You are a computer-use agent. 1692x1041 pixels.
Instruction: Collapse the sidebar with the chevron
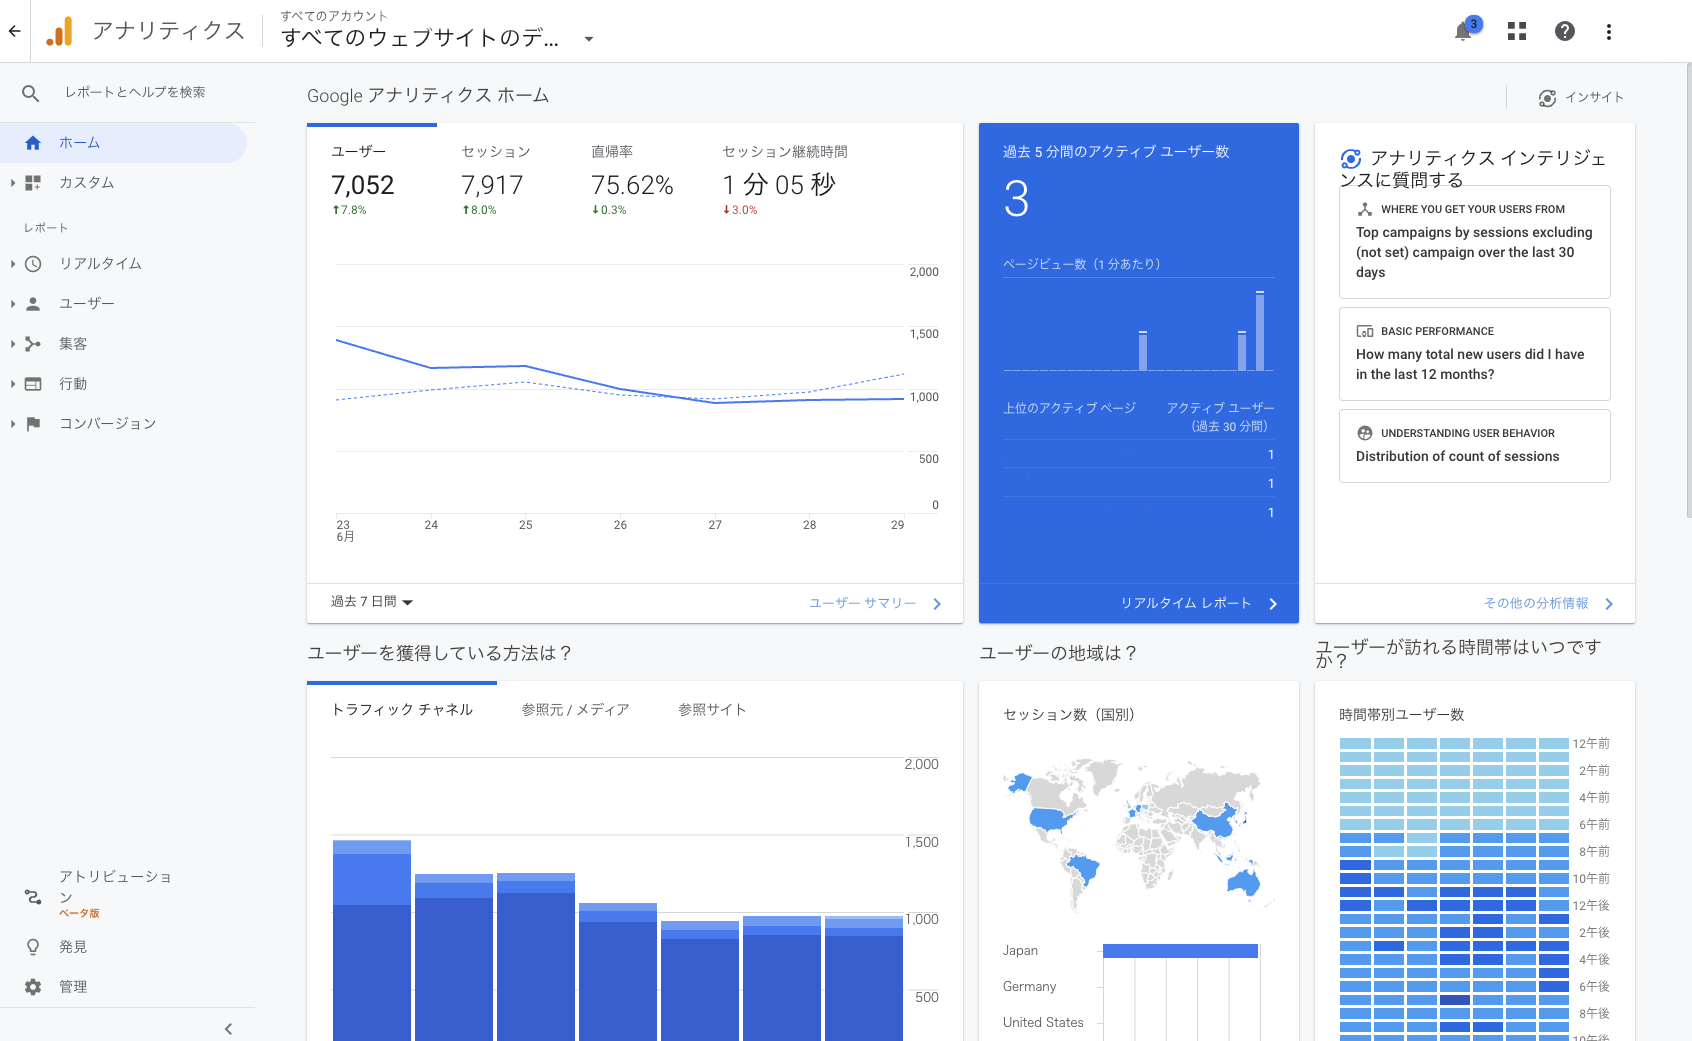click(228, 1029)
